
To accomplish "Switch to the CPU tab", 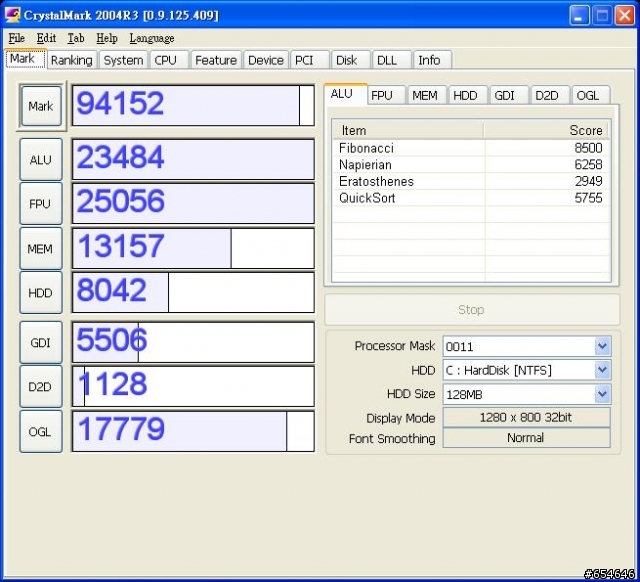I will pyautogui.click(x=169, y=60).
